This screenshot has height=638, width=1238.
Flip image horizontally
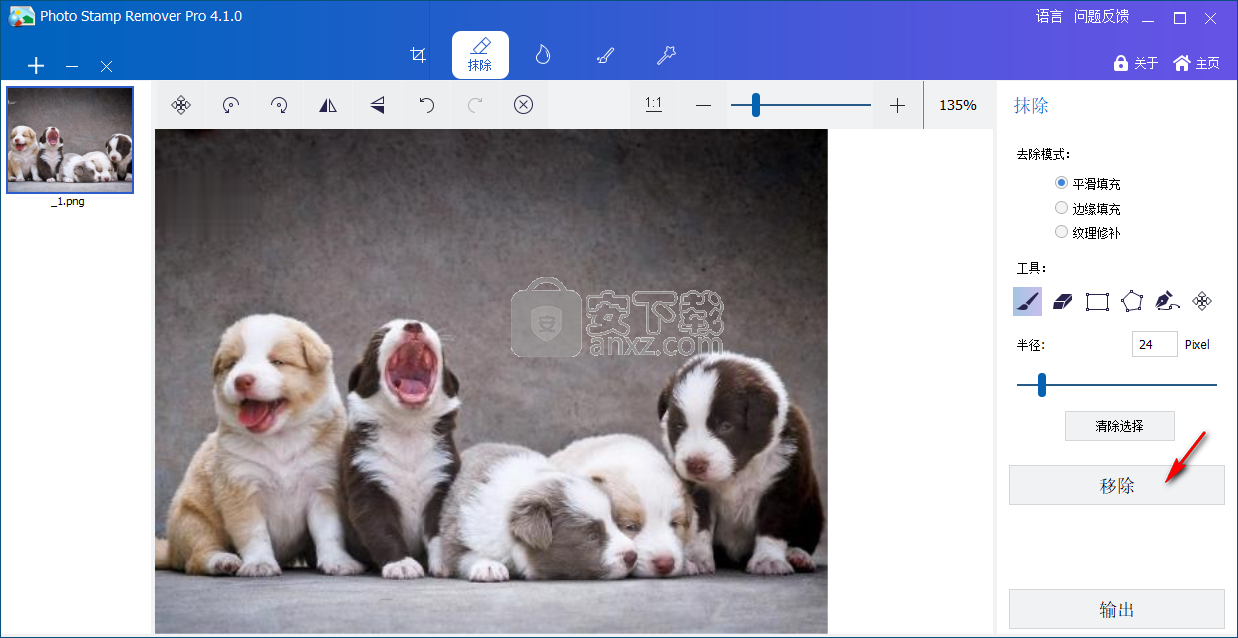click(328, 105)
